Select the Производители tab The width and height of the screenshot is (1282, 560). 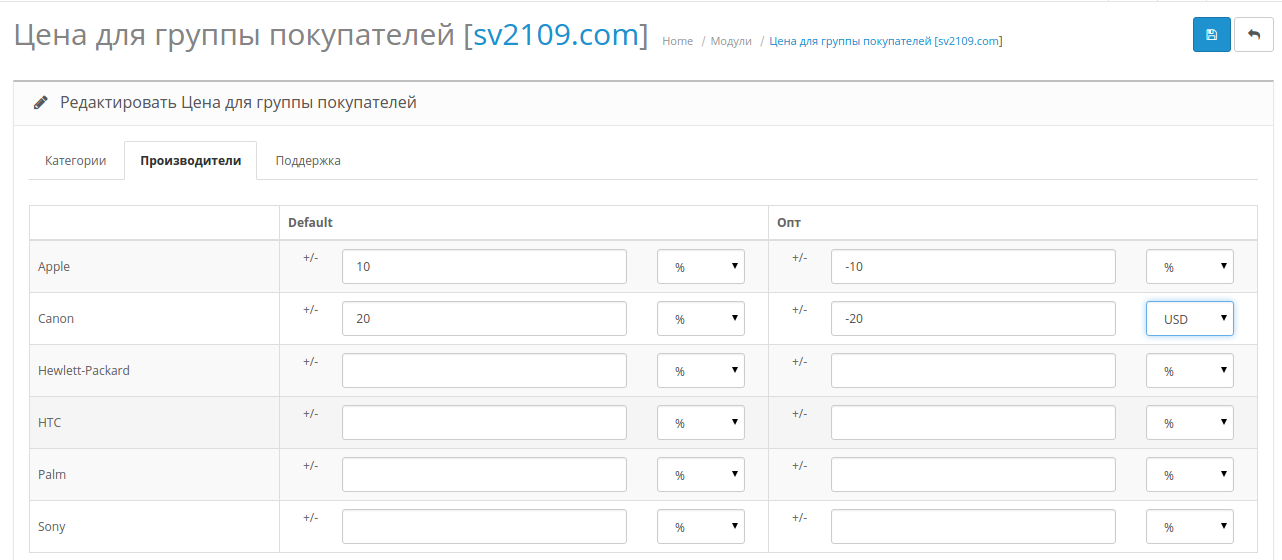click(191, 160)
